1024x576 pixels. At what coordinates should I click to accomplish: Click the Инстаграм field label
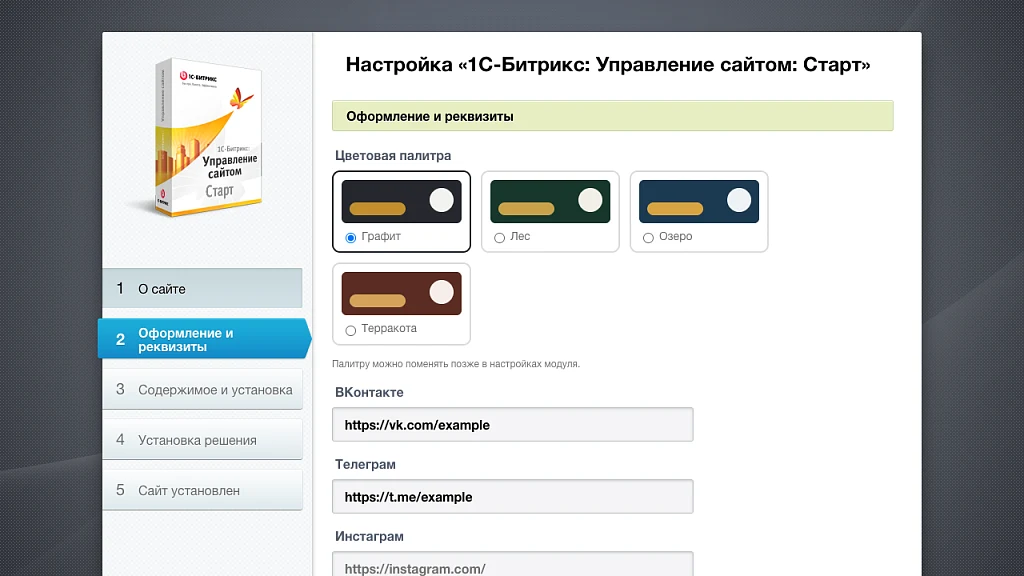pyautogui.click(x=369, y=536)
